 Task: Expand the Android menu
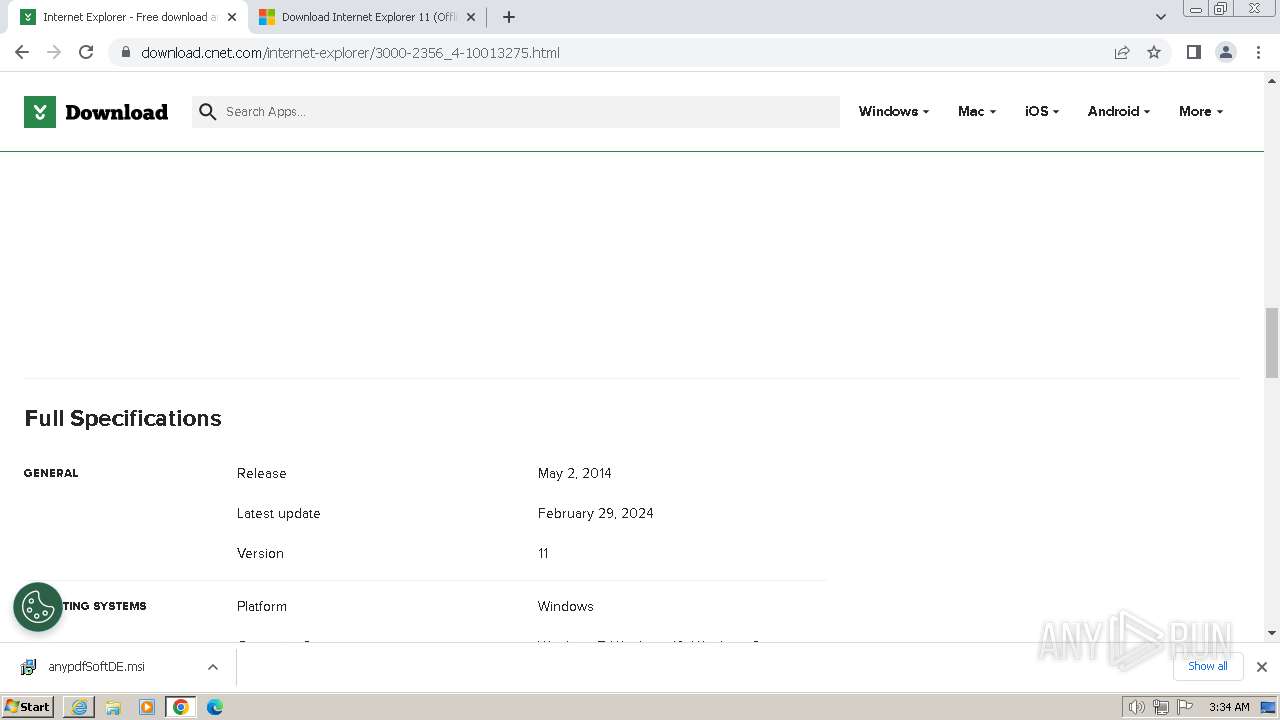tap(1118, 111)
